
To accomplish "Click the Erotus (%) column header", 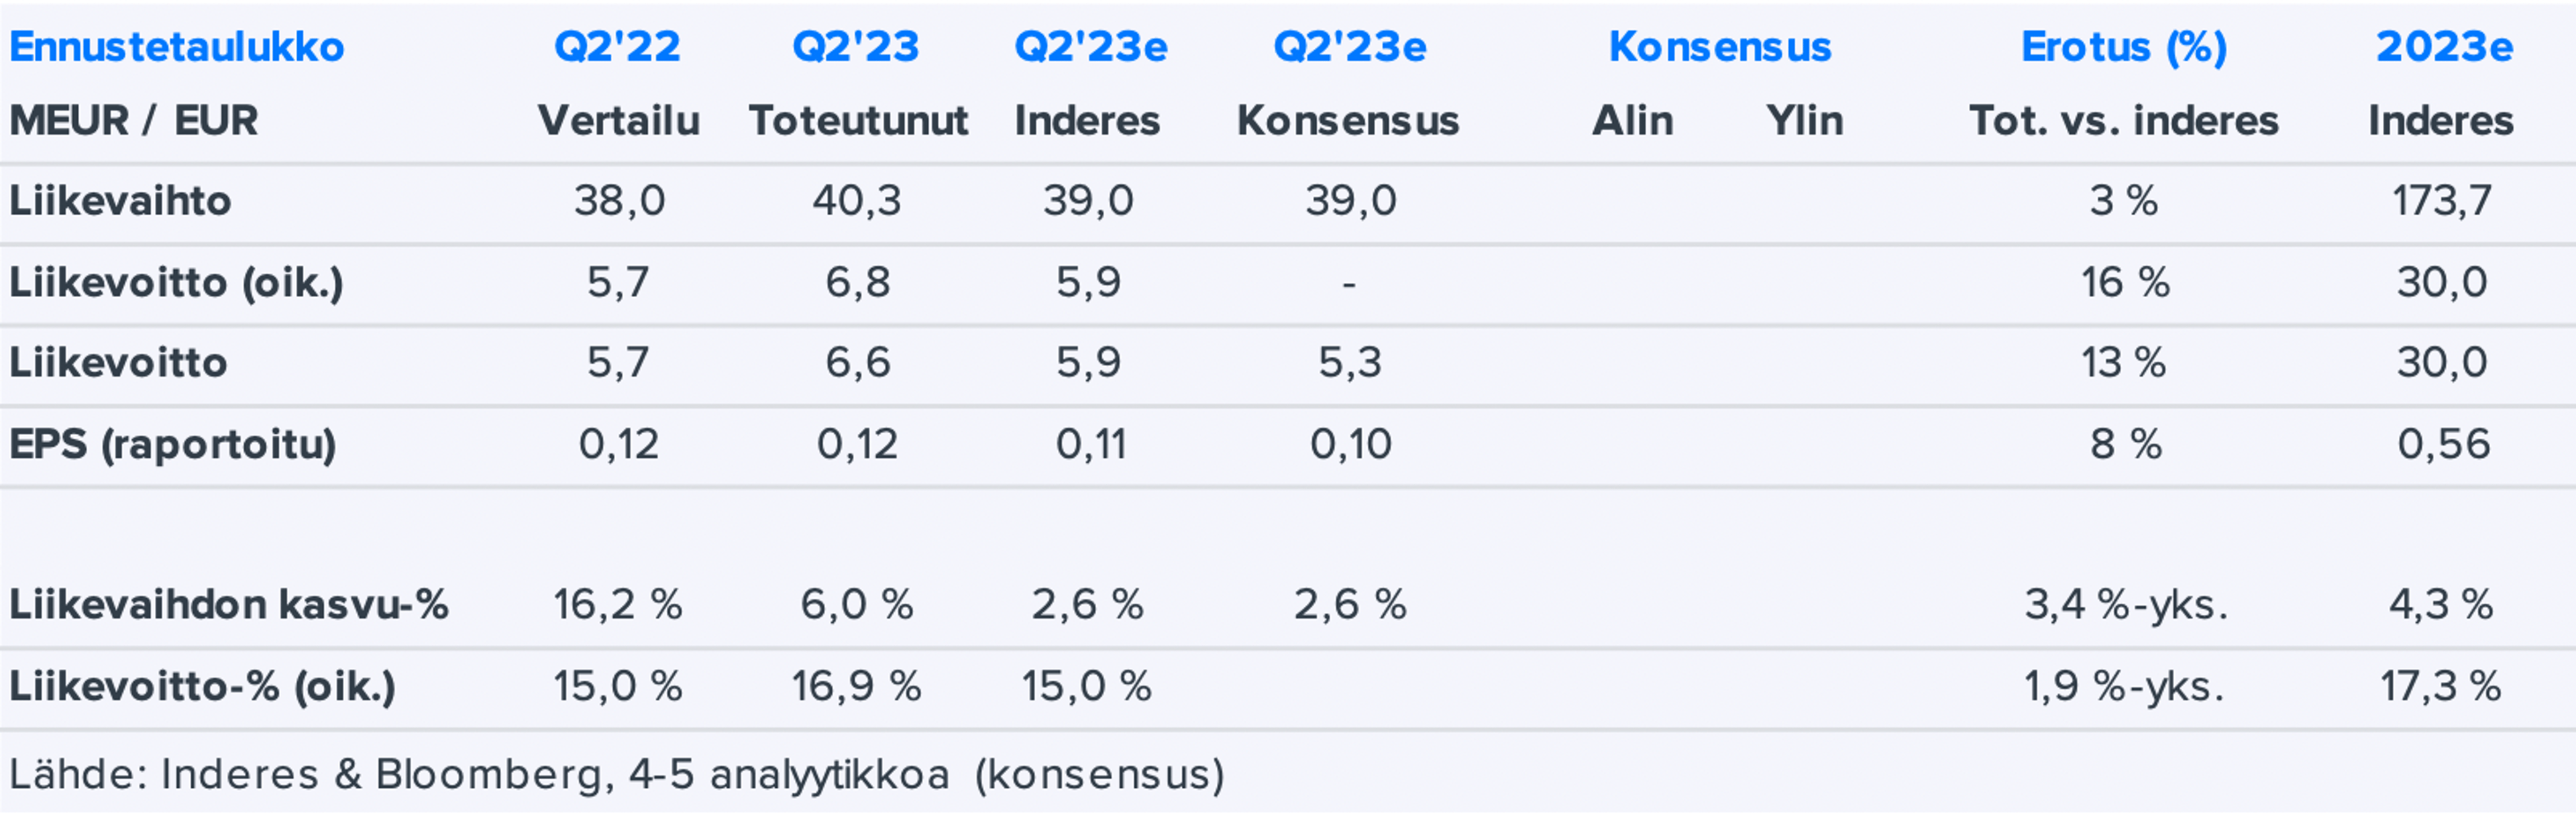I will tap(2123, 47).
